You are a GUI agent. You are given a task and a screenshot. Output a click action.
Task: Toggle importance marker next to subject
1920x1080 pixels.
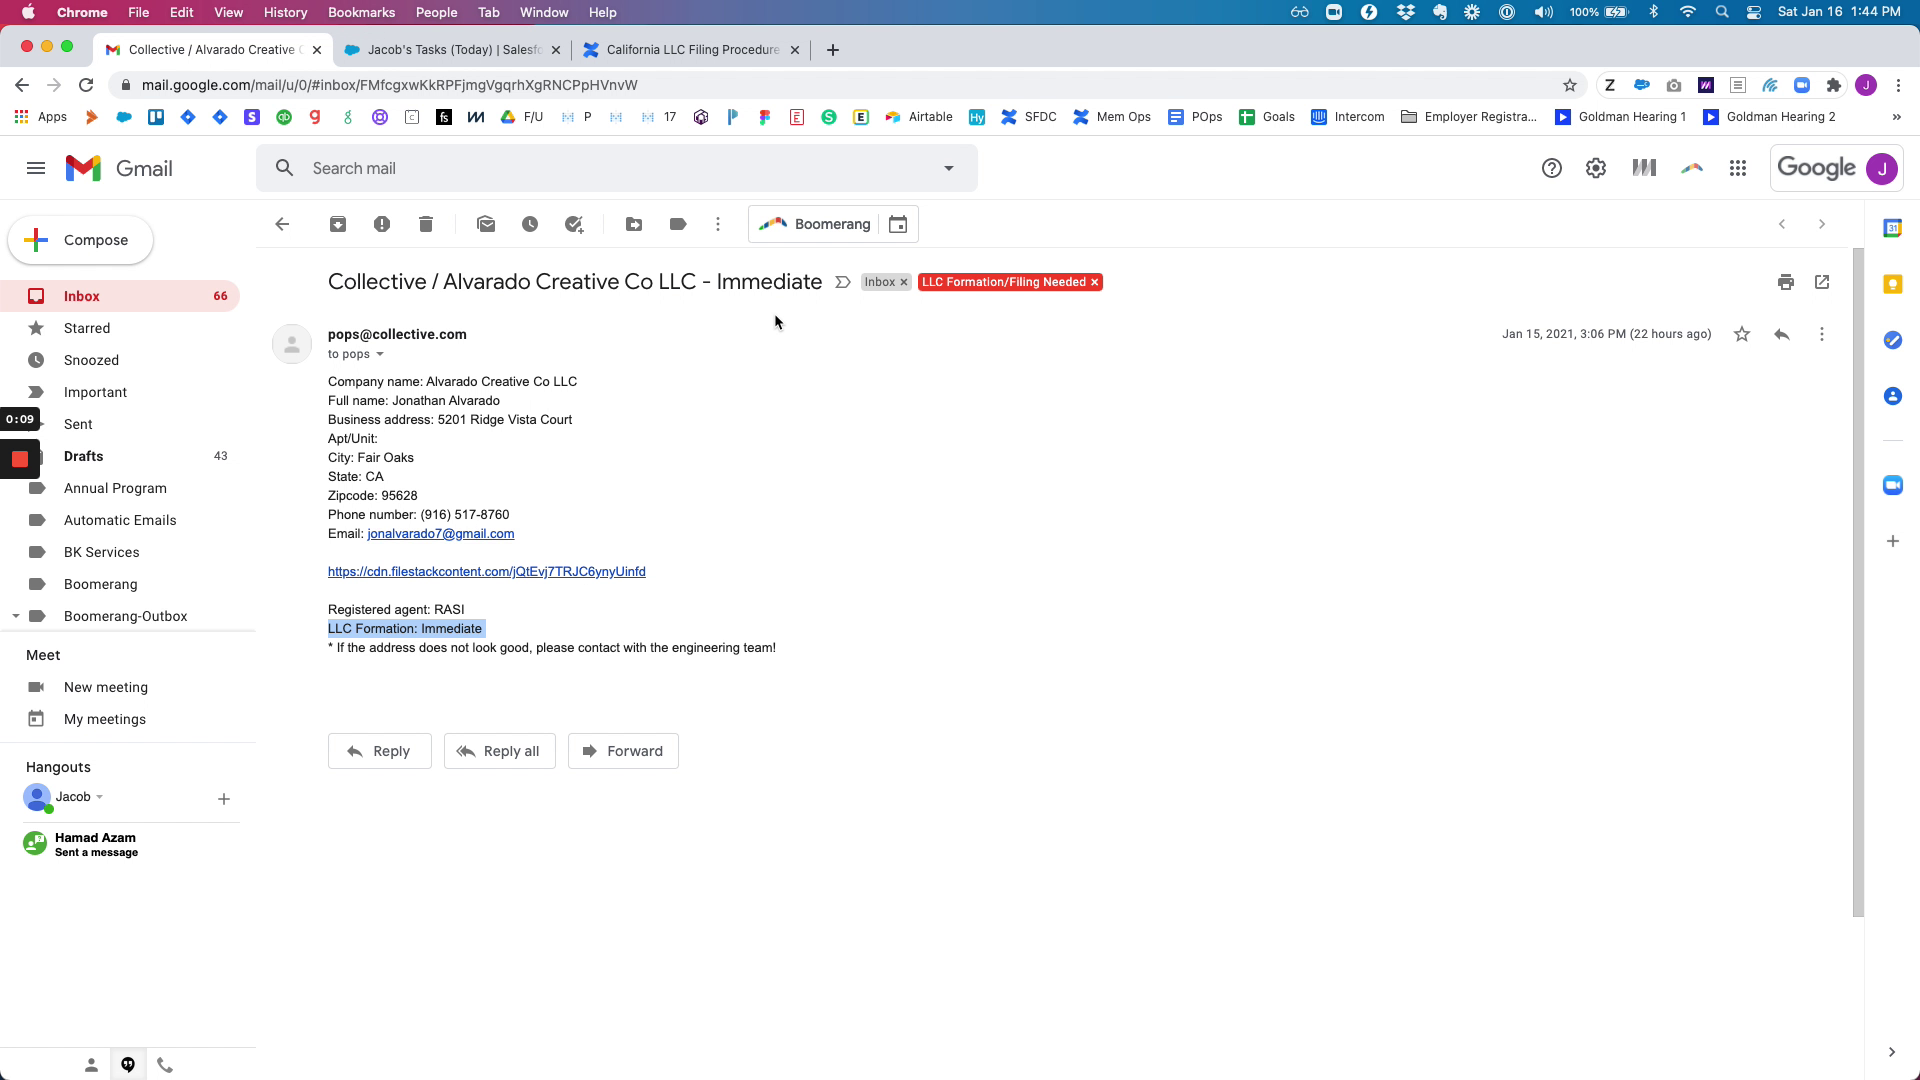click(843, 282)
